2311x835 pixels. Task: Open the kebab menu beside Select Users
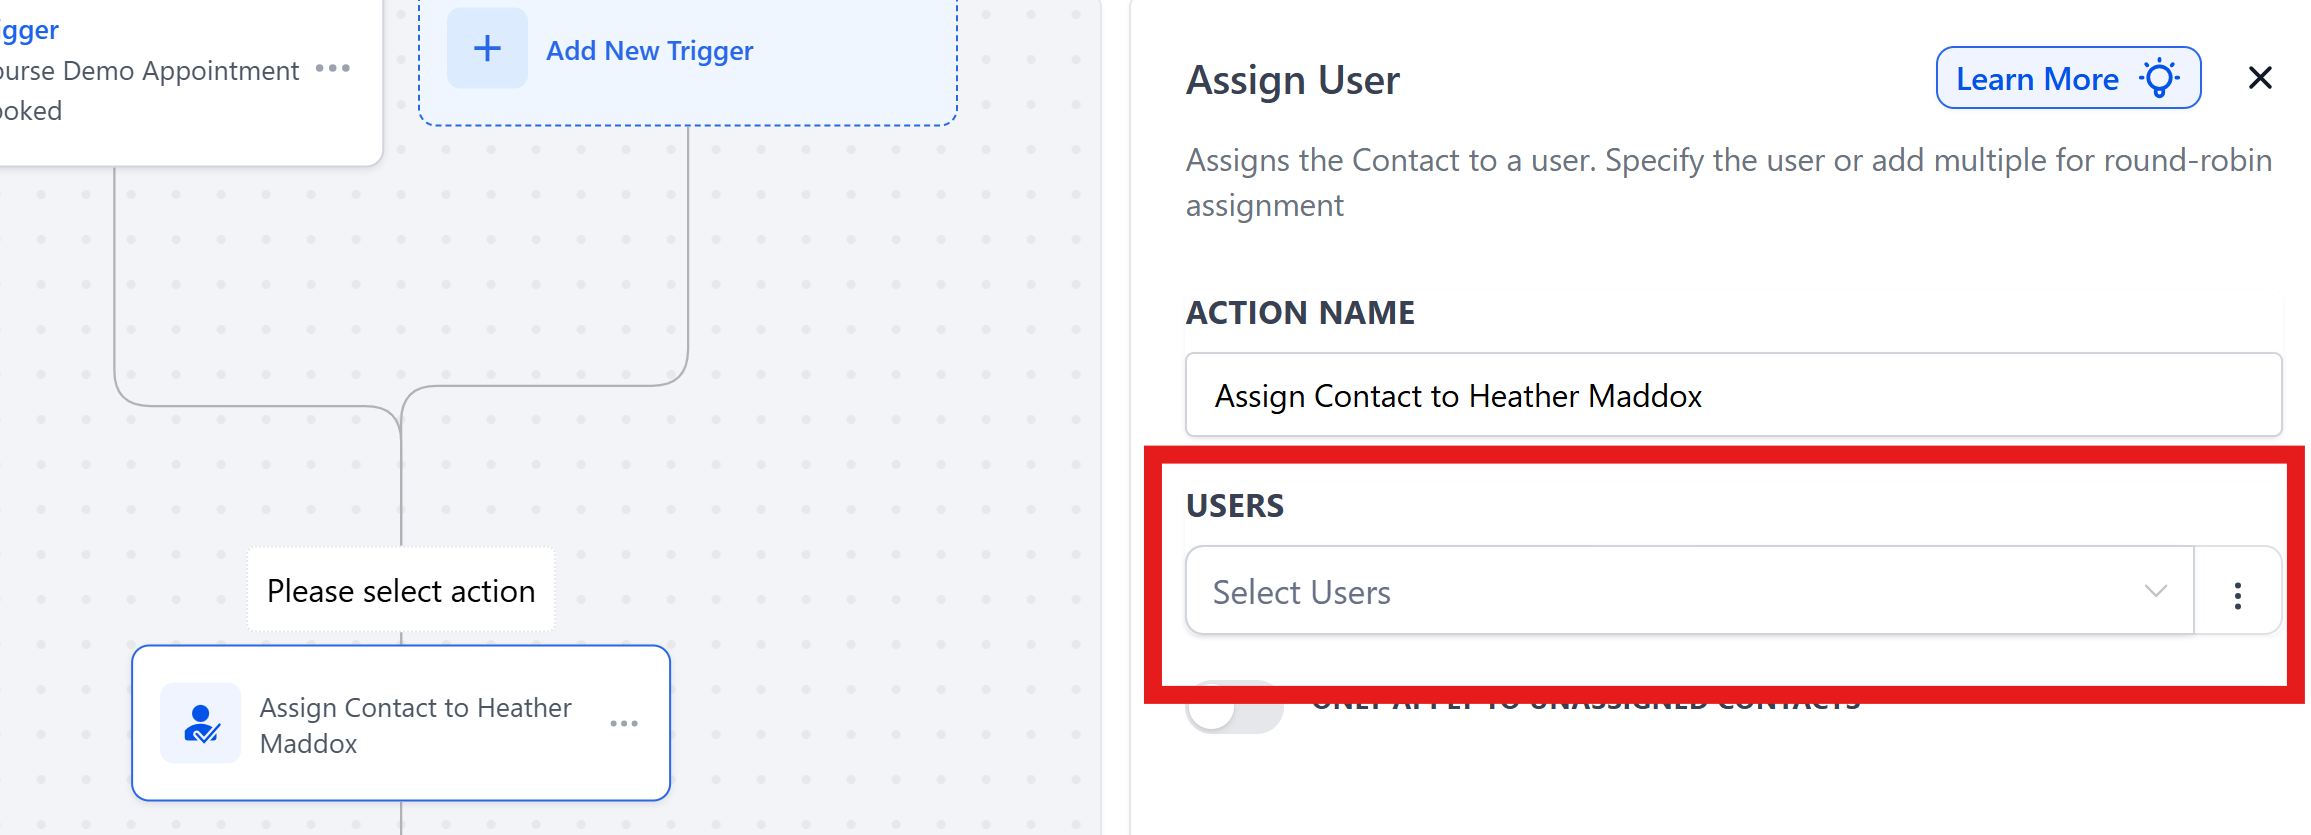(x=2237, y=591)
